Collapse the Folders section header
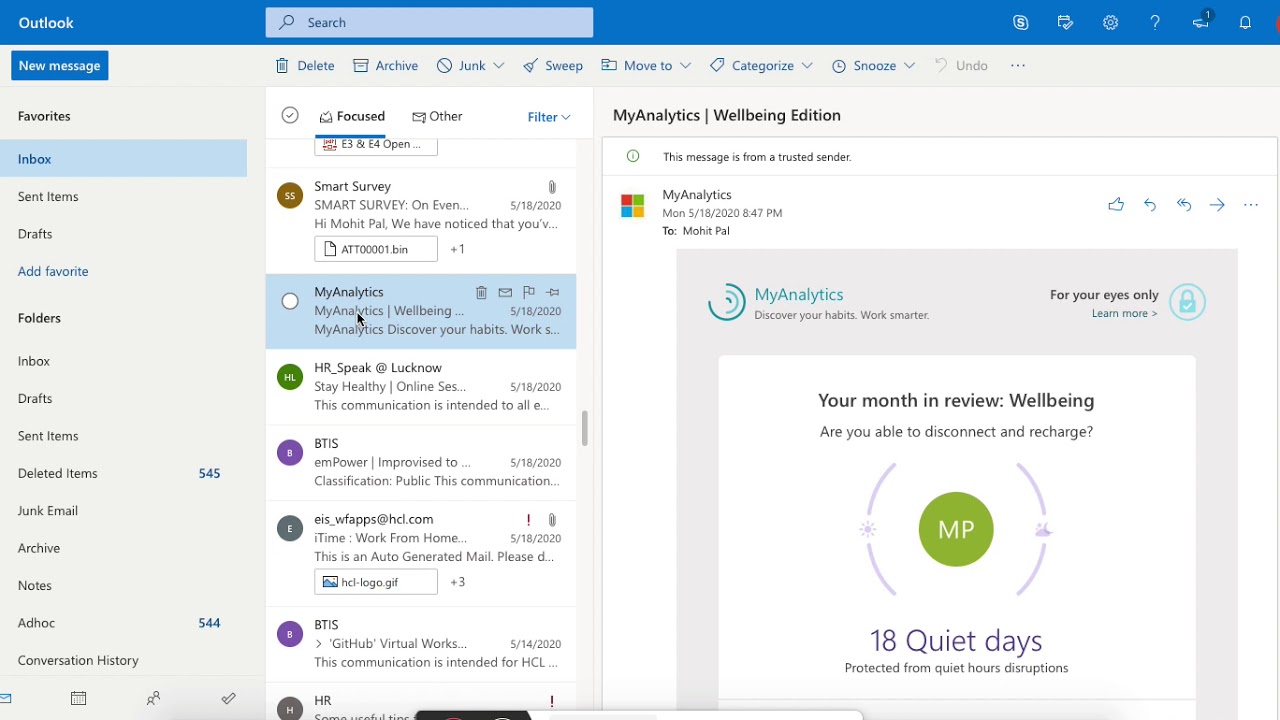The image size is (1280, 720). click(39, 318)
